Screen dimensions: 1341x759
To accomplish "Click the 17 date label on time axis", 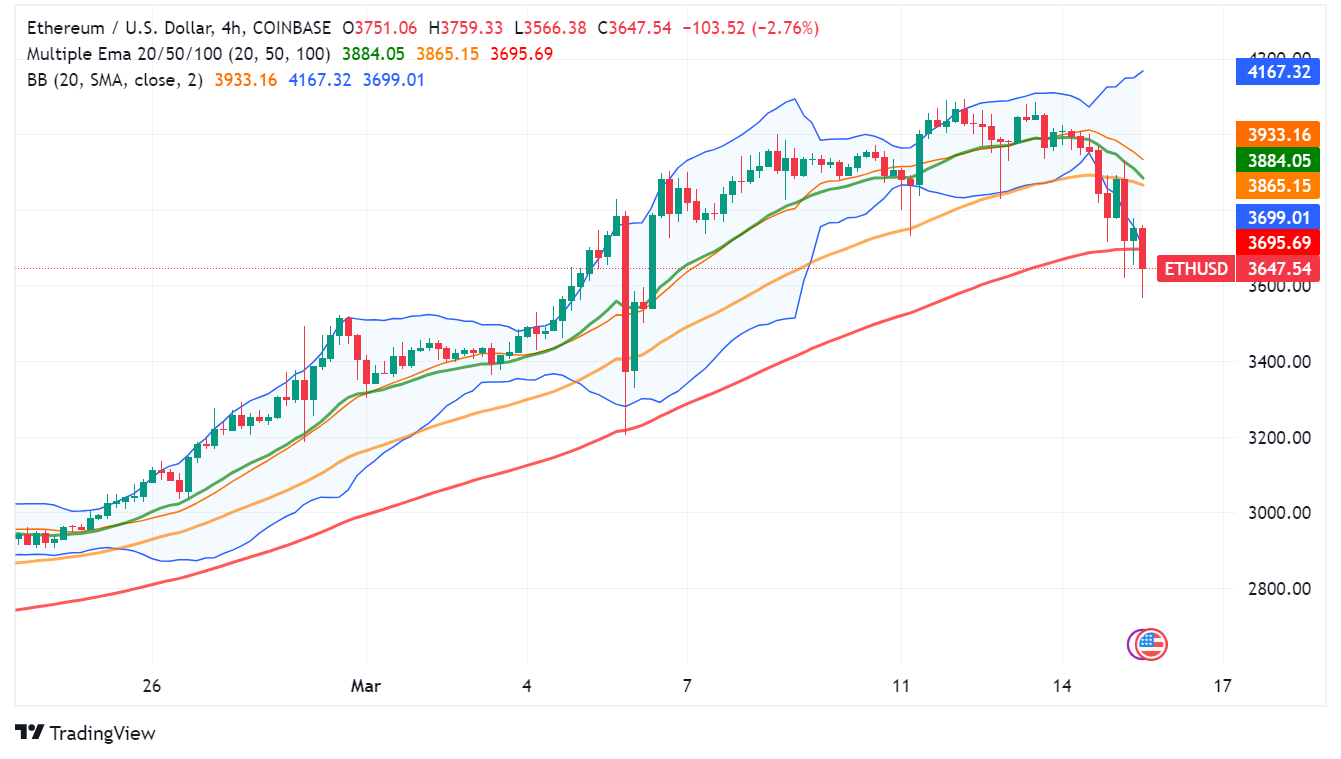I will coord(1222,686).
